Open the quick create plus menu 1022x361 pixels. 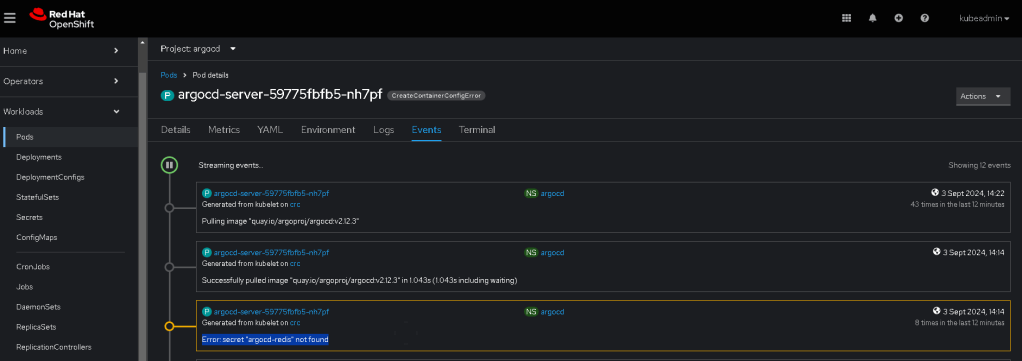(x=898, y=18)
